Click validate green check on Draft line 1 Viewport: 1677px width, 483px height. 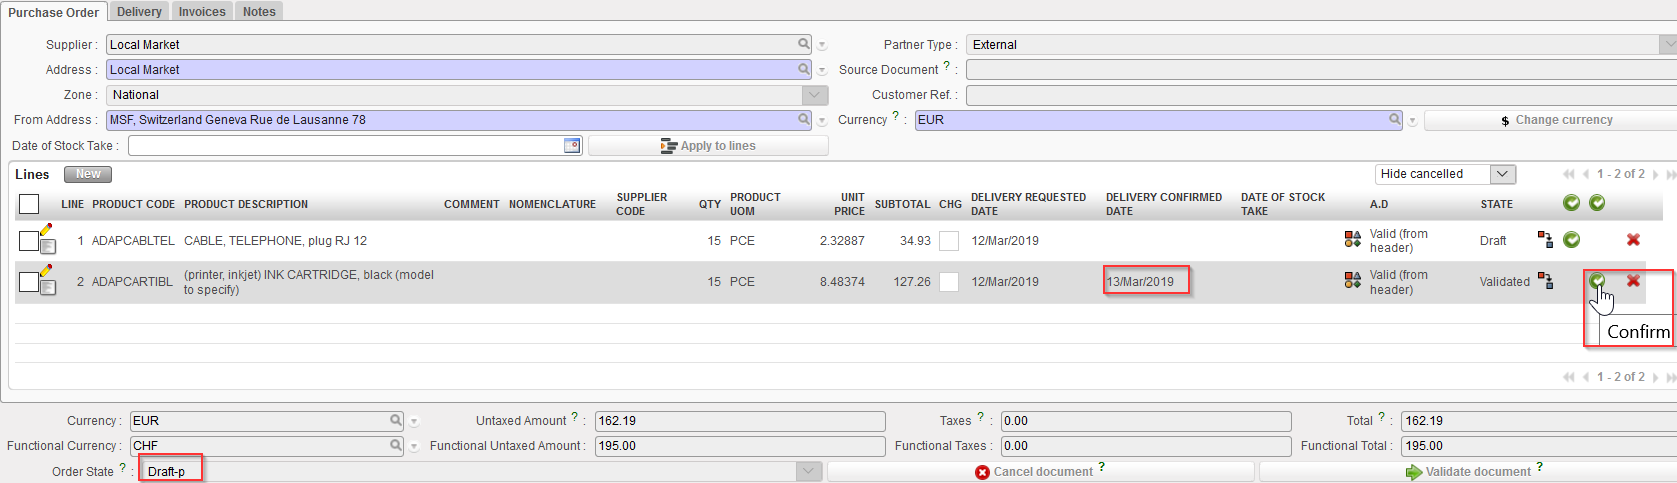[1571, 240]
